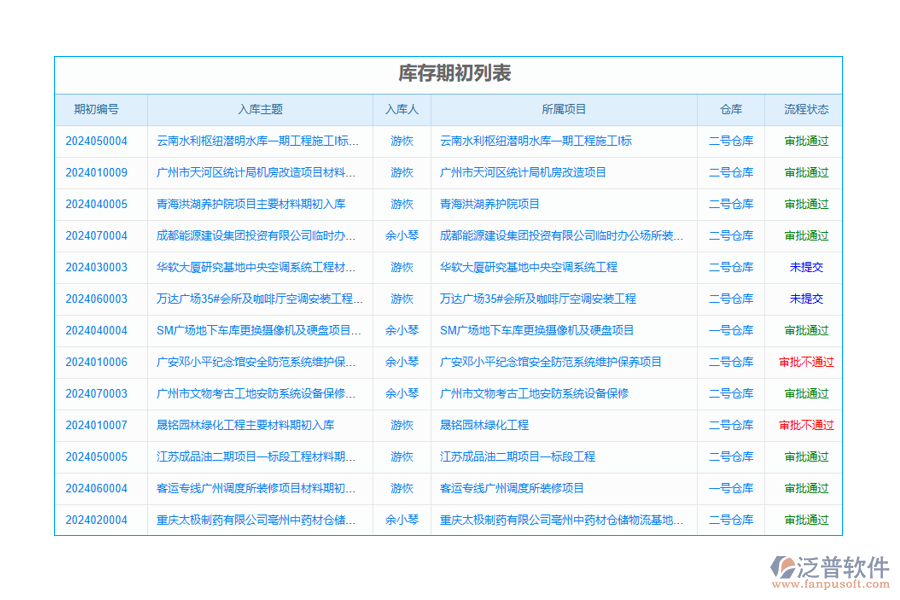查看 2024010006 行的「审批不通过」状态
The width and height of the screenshot is (900, 600).
click(x=806, y=362)
